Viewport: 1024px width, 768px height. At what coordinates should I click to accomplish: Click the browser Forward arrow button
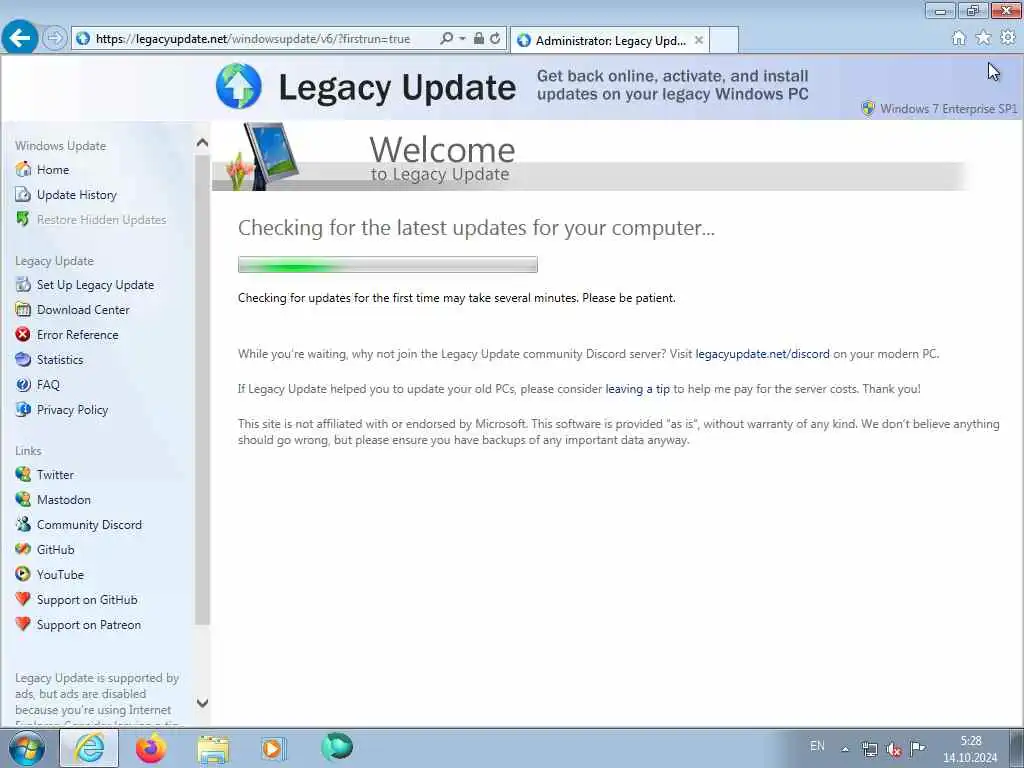tap(55, 38)
